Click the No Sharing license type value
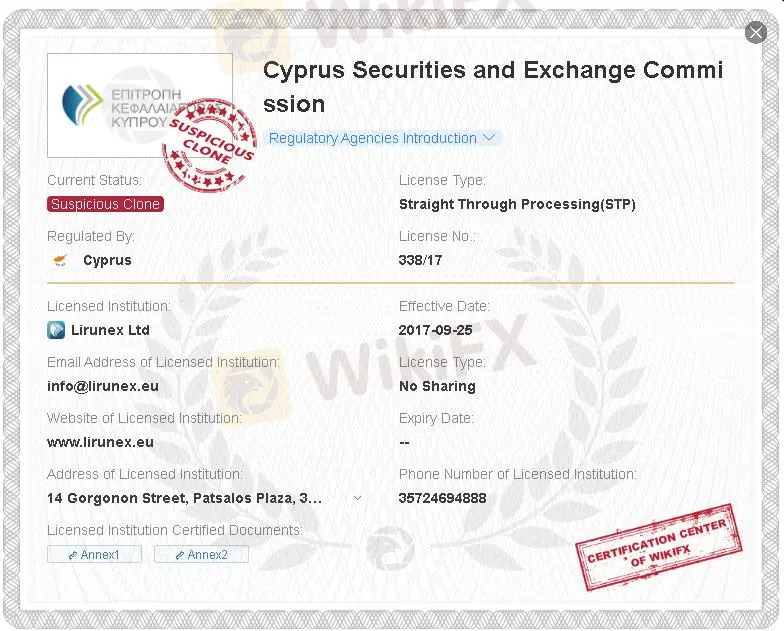Image resolution: width=784 pixels, height=631 pixels. [437, 386]
